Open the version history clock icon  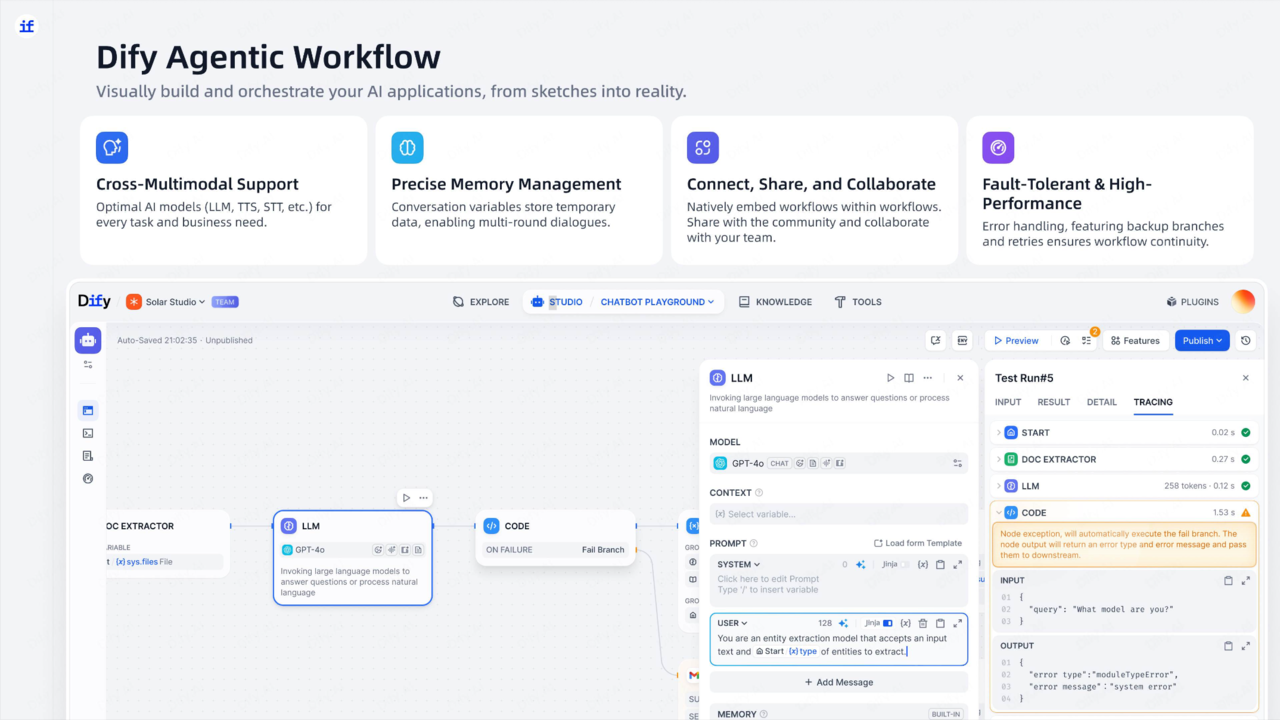(1245, 340)
